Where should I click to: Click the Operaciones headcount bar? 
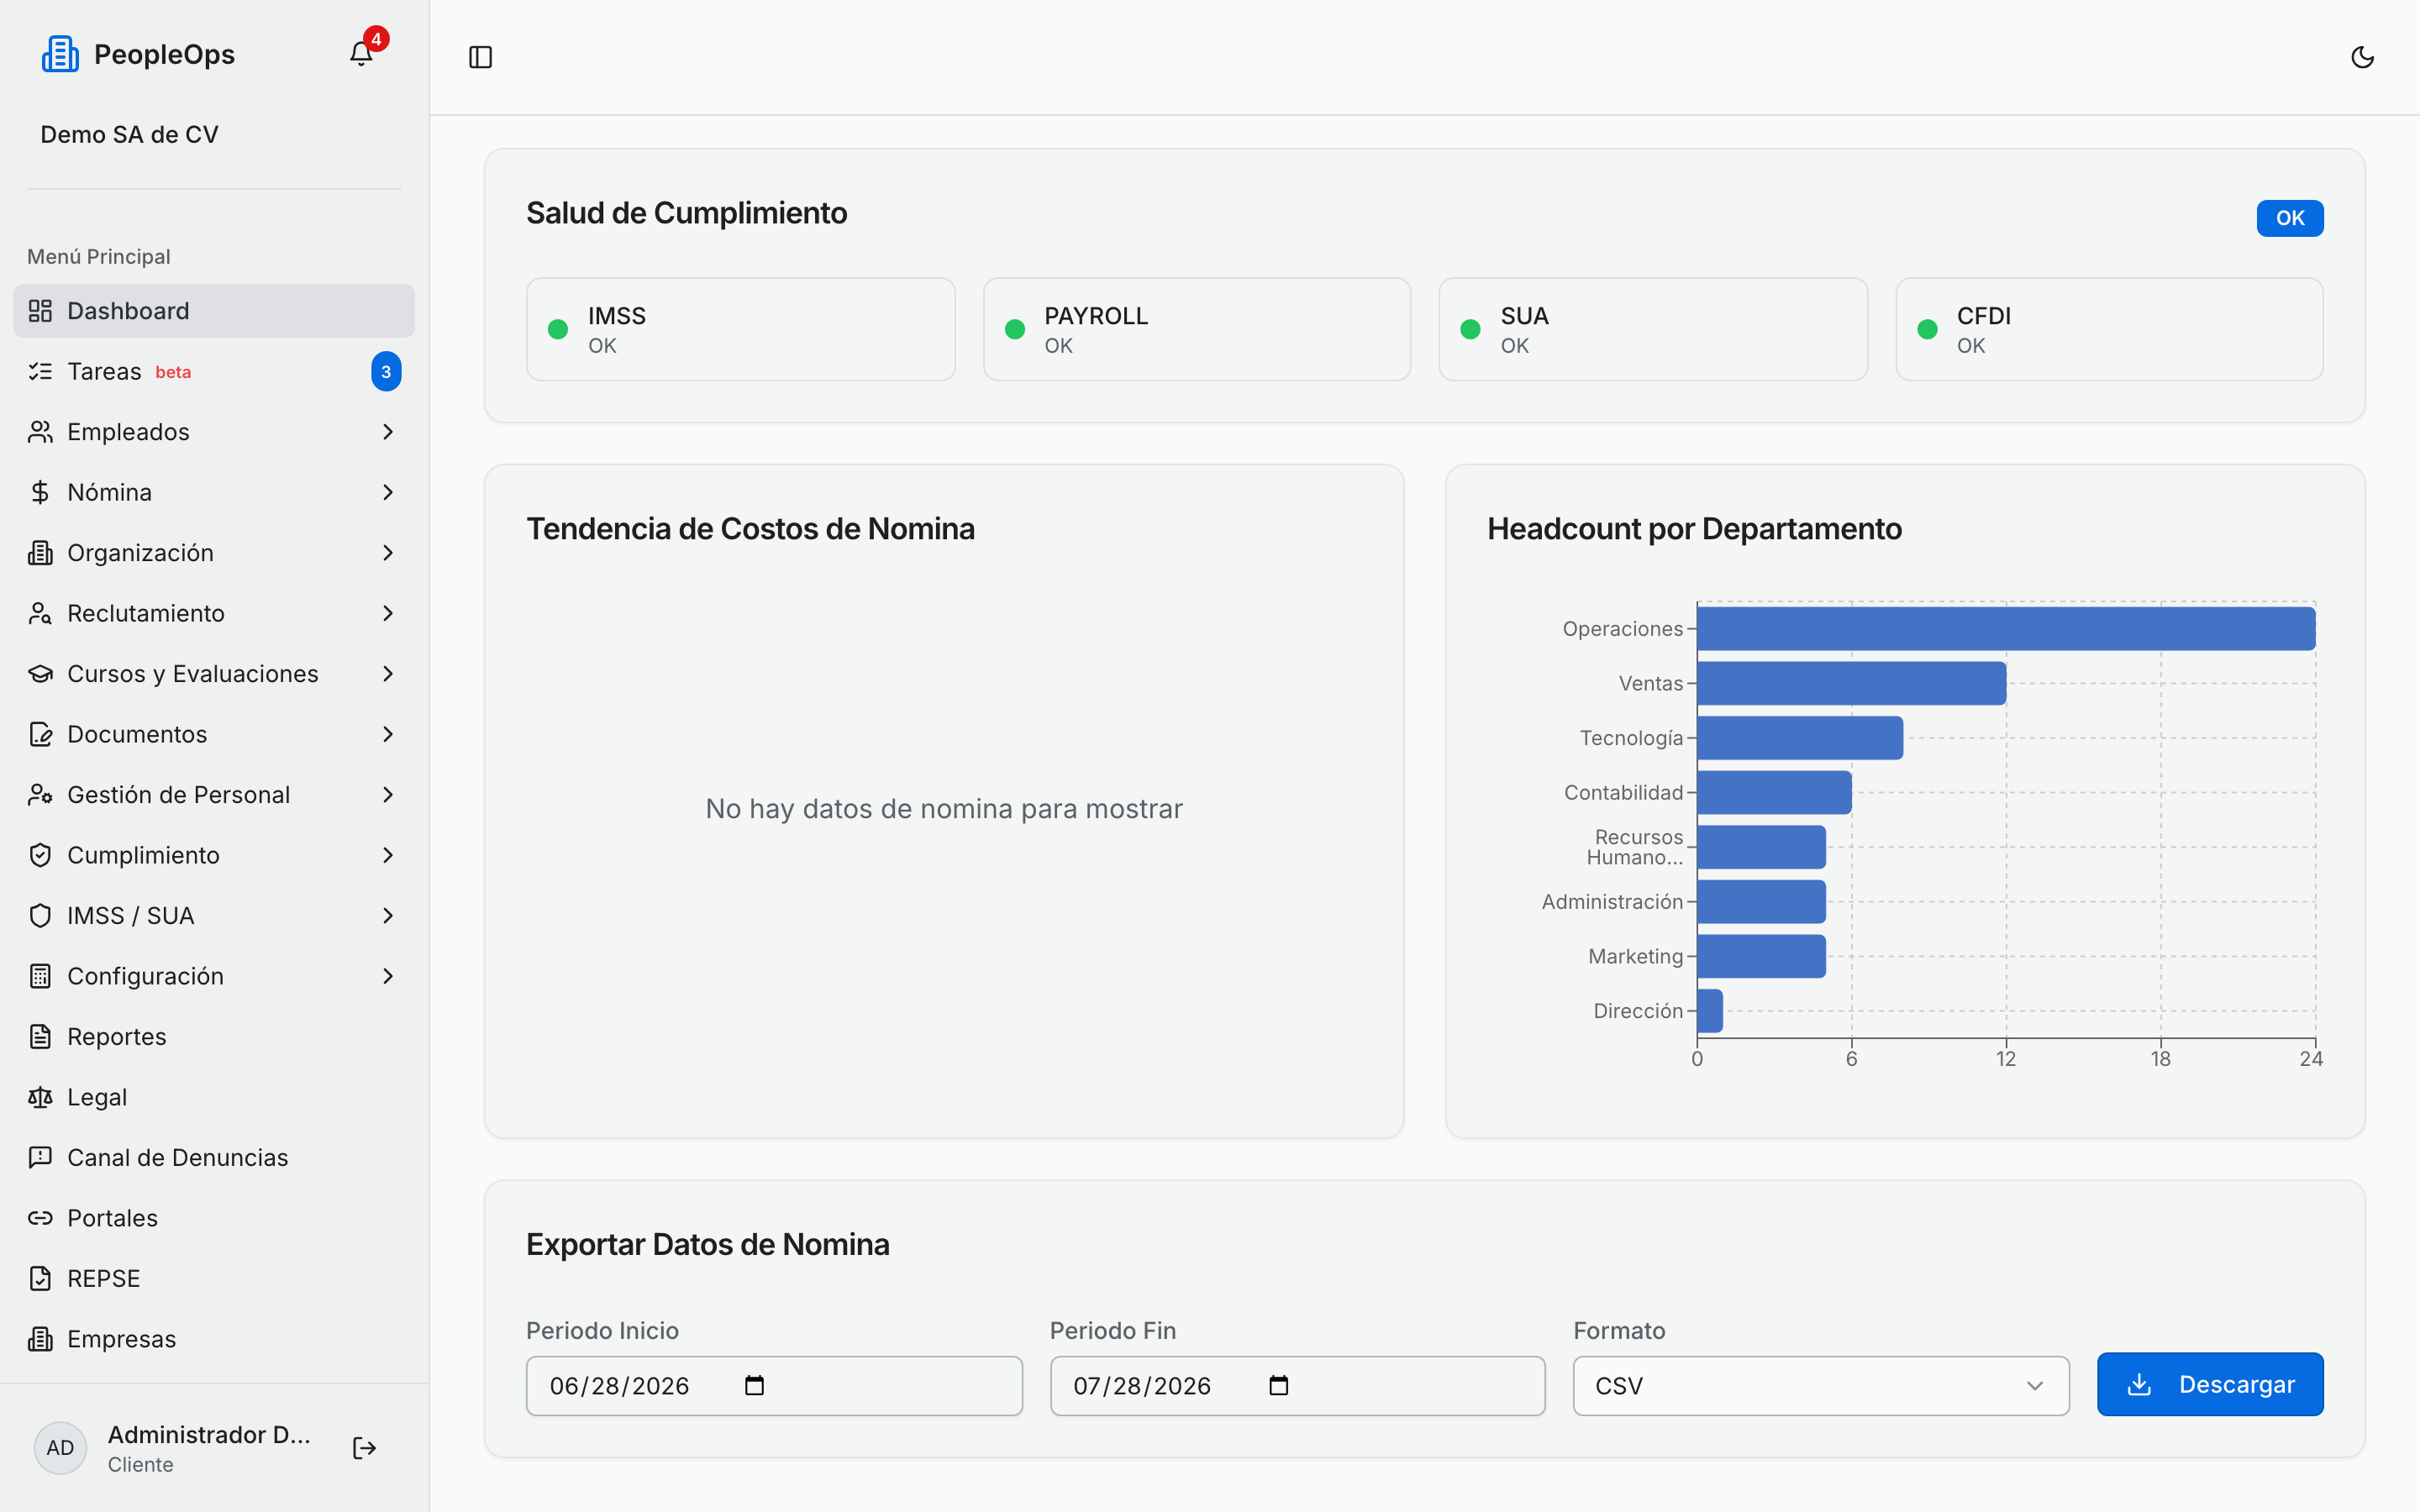click(x=2006, y=629)
